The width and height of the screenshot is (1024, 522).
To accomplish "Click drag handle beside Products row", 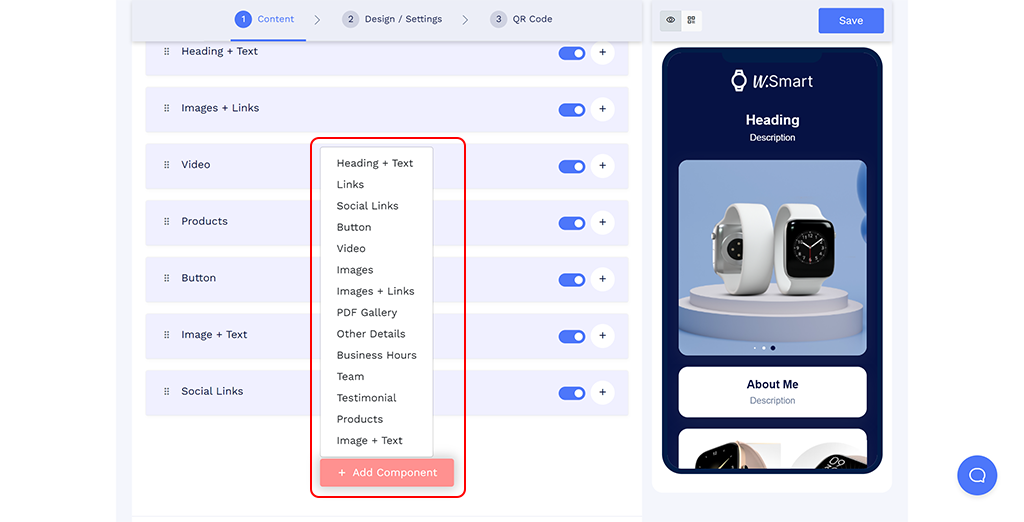I will point(167,222).
